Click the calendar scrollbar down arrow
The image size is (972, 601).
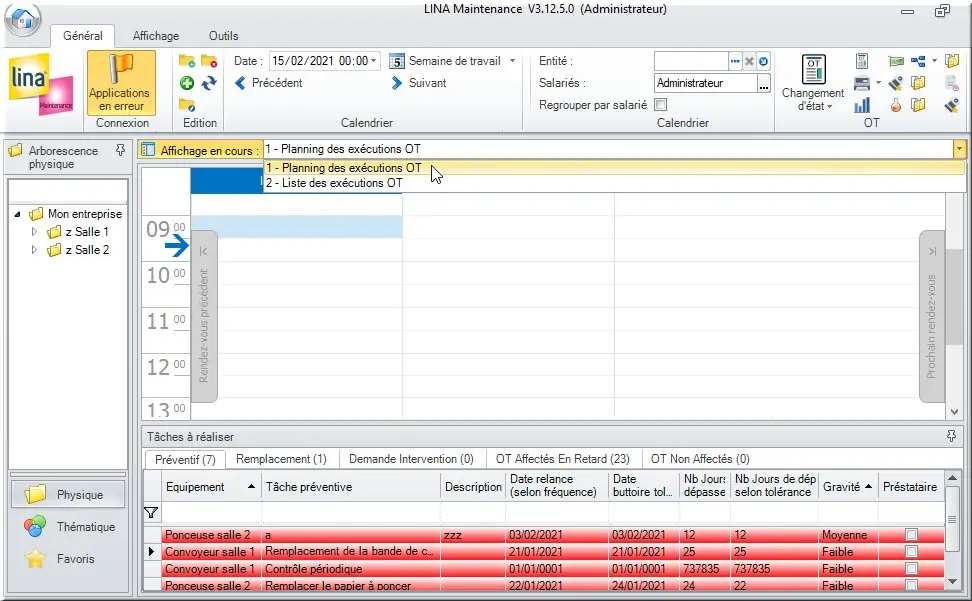coord(955,411)
